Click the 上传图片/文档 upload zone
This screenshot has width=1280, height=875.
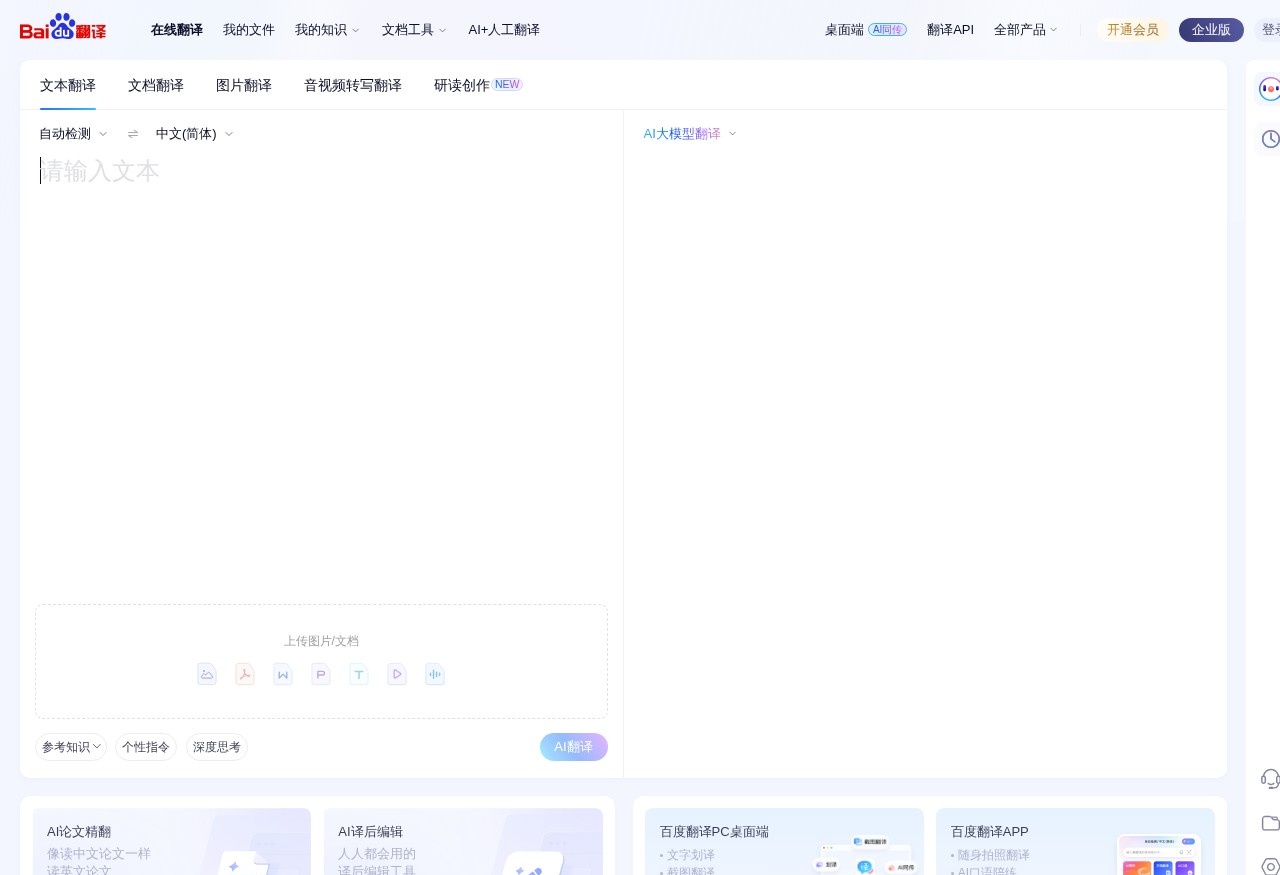(x=321, y=661)
